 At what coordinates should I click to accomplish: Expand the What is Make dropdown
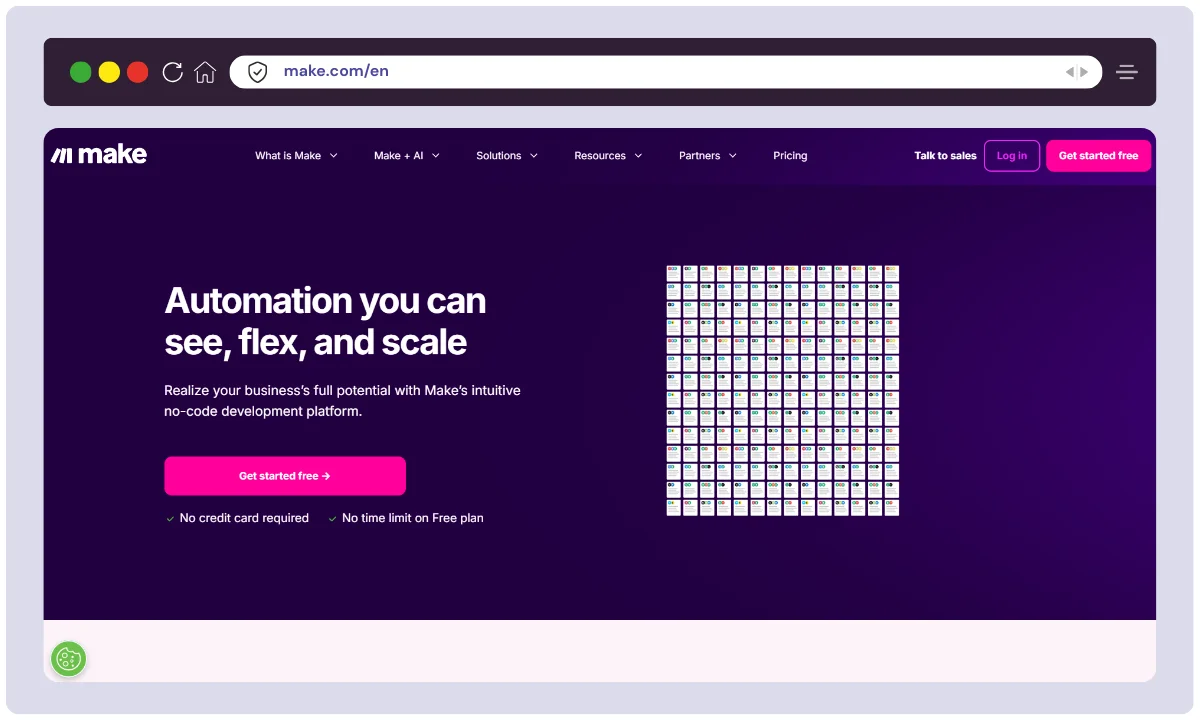[296, 156]
